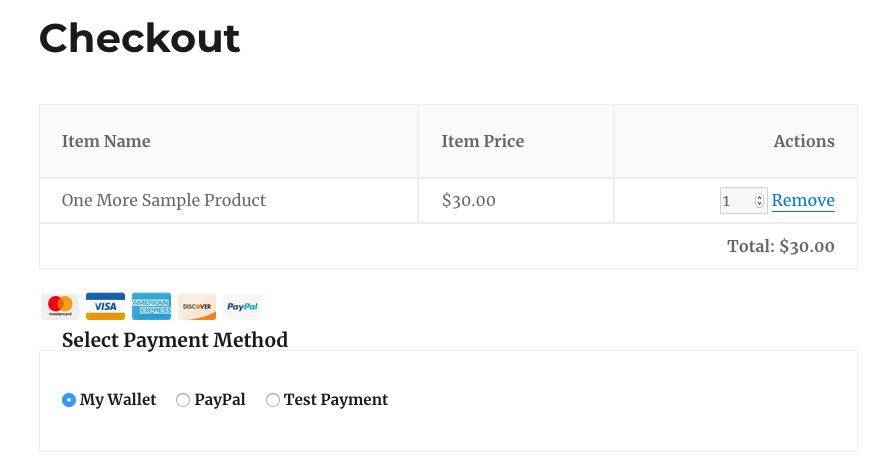The width and height of the screenshot is (882, 471).
Task: Remove One More Sample Product from cart
Action: pyautogui.click(x=803, y=200)
